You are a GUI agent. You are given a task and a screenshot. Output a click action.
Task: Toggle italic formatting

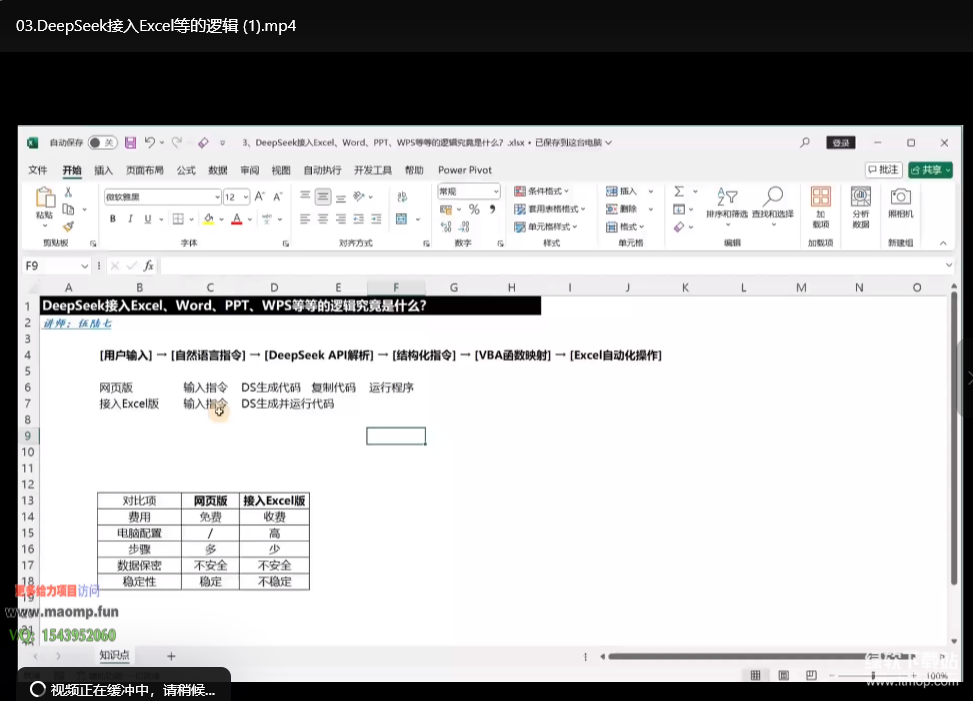coord(130,219)
